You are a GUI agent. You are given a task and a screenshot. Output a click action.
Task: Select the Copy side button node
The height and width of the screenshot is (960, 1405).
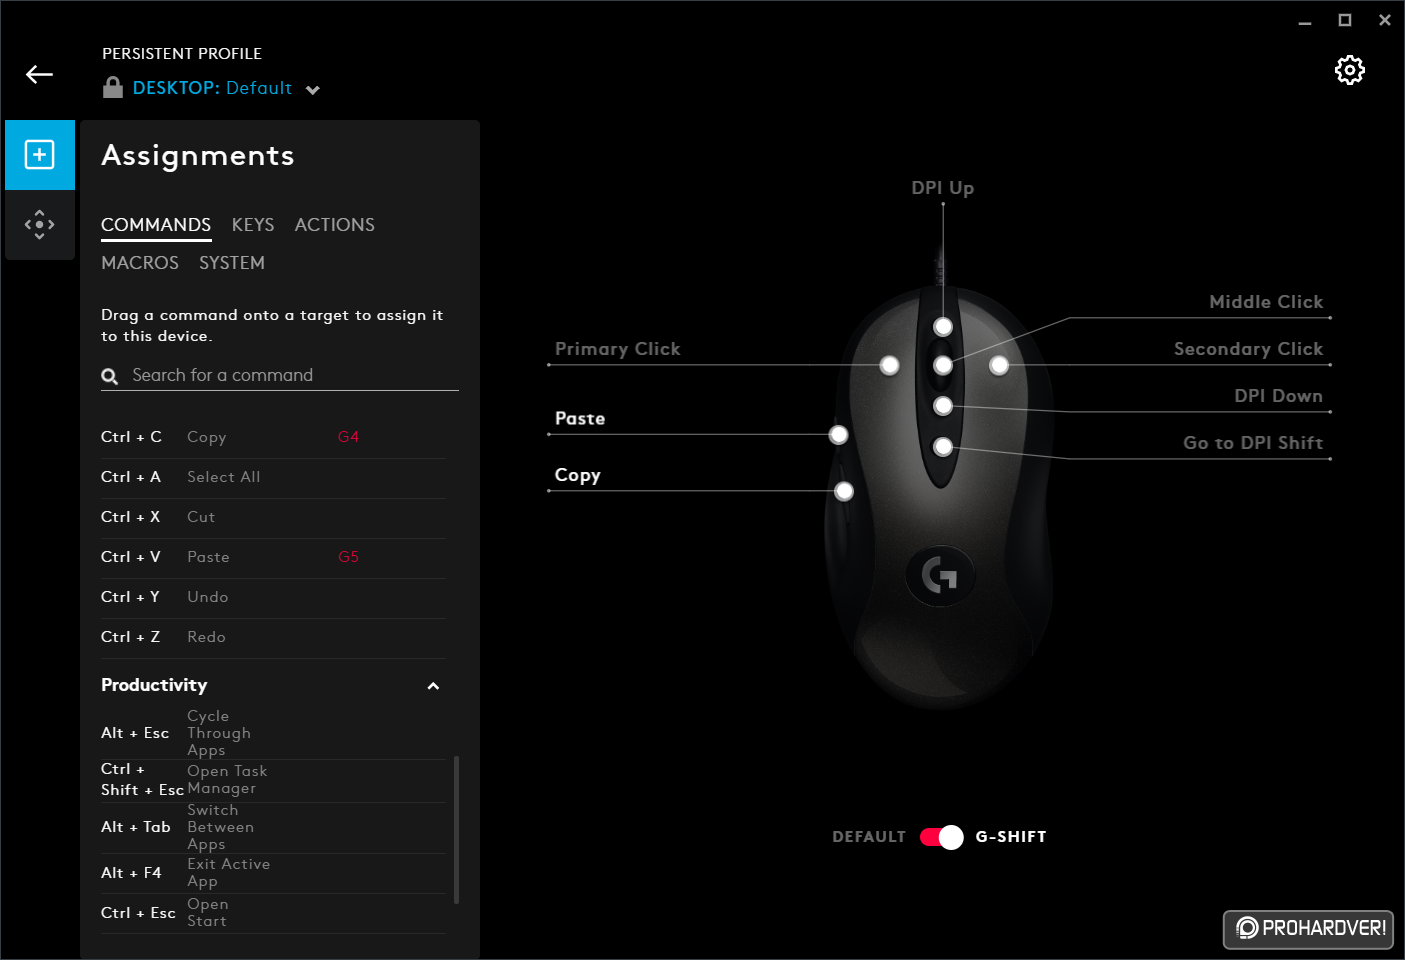(x=844, y=491)
